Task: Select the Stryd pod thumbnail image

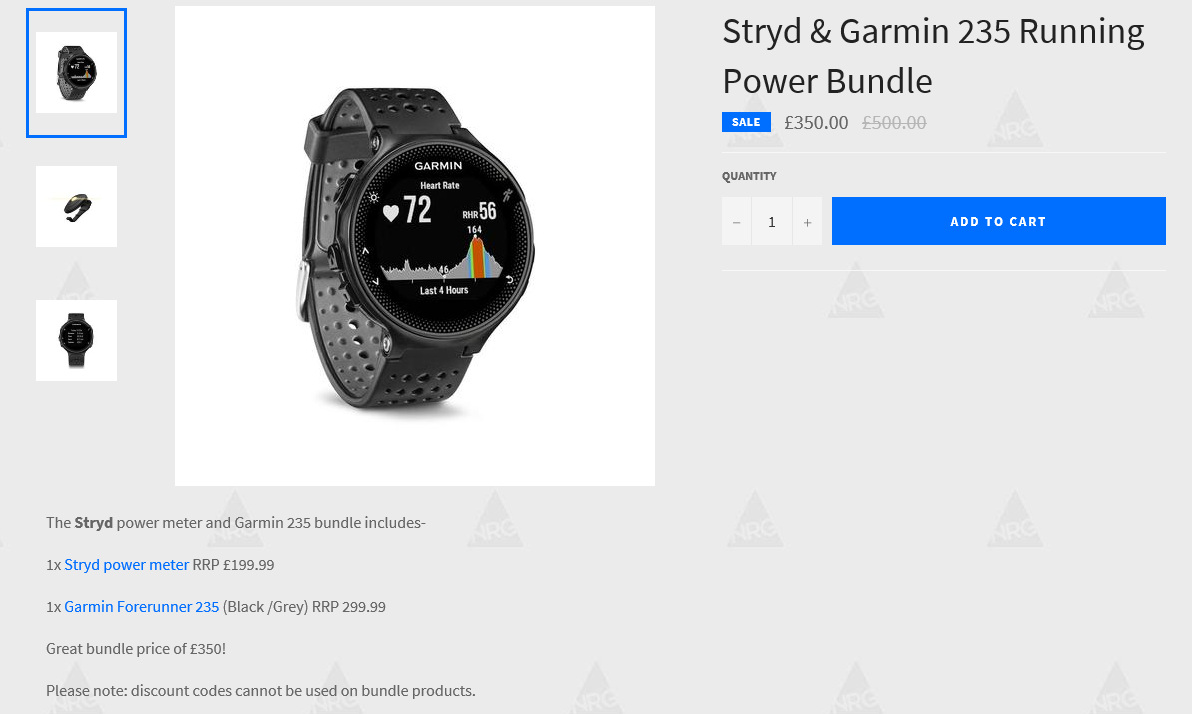Action: coord(77,206)
